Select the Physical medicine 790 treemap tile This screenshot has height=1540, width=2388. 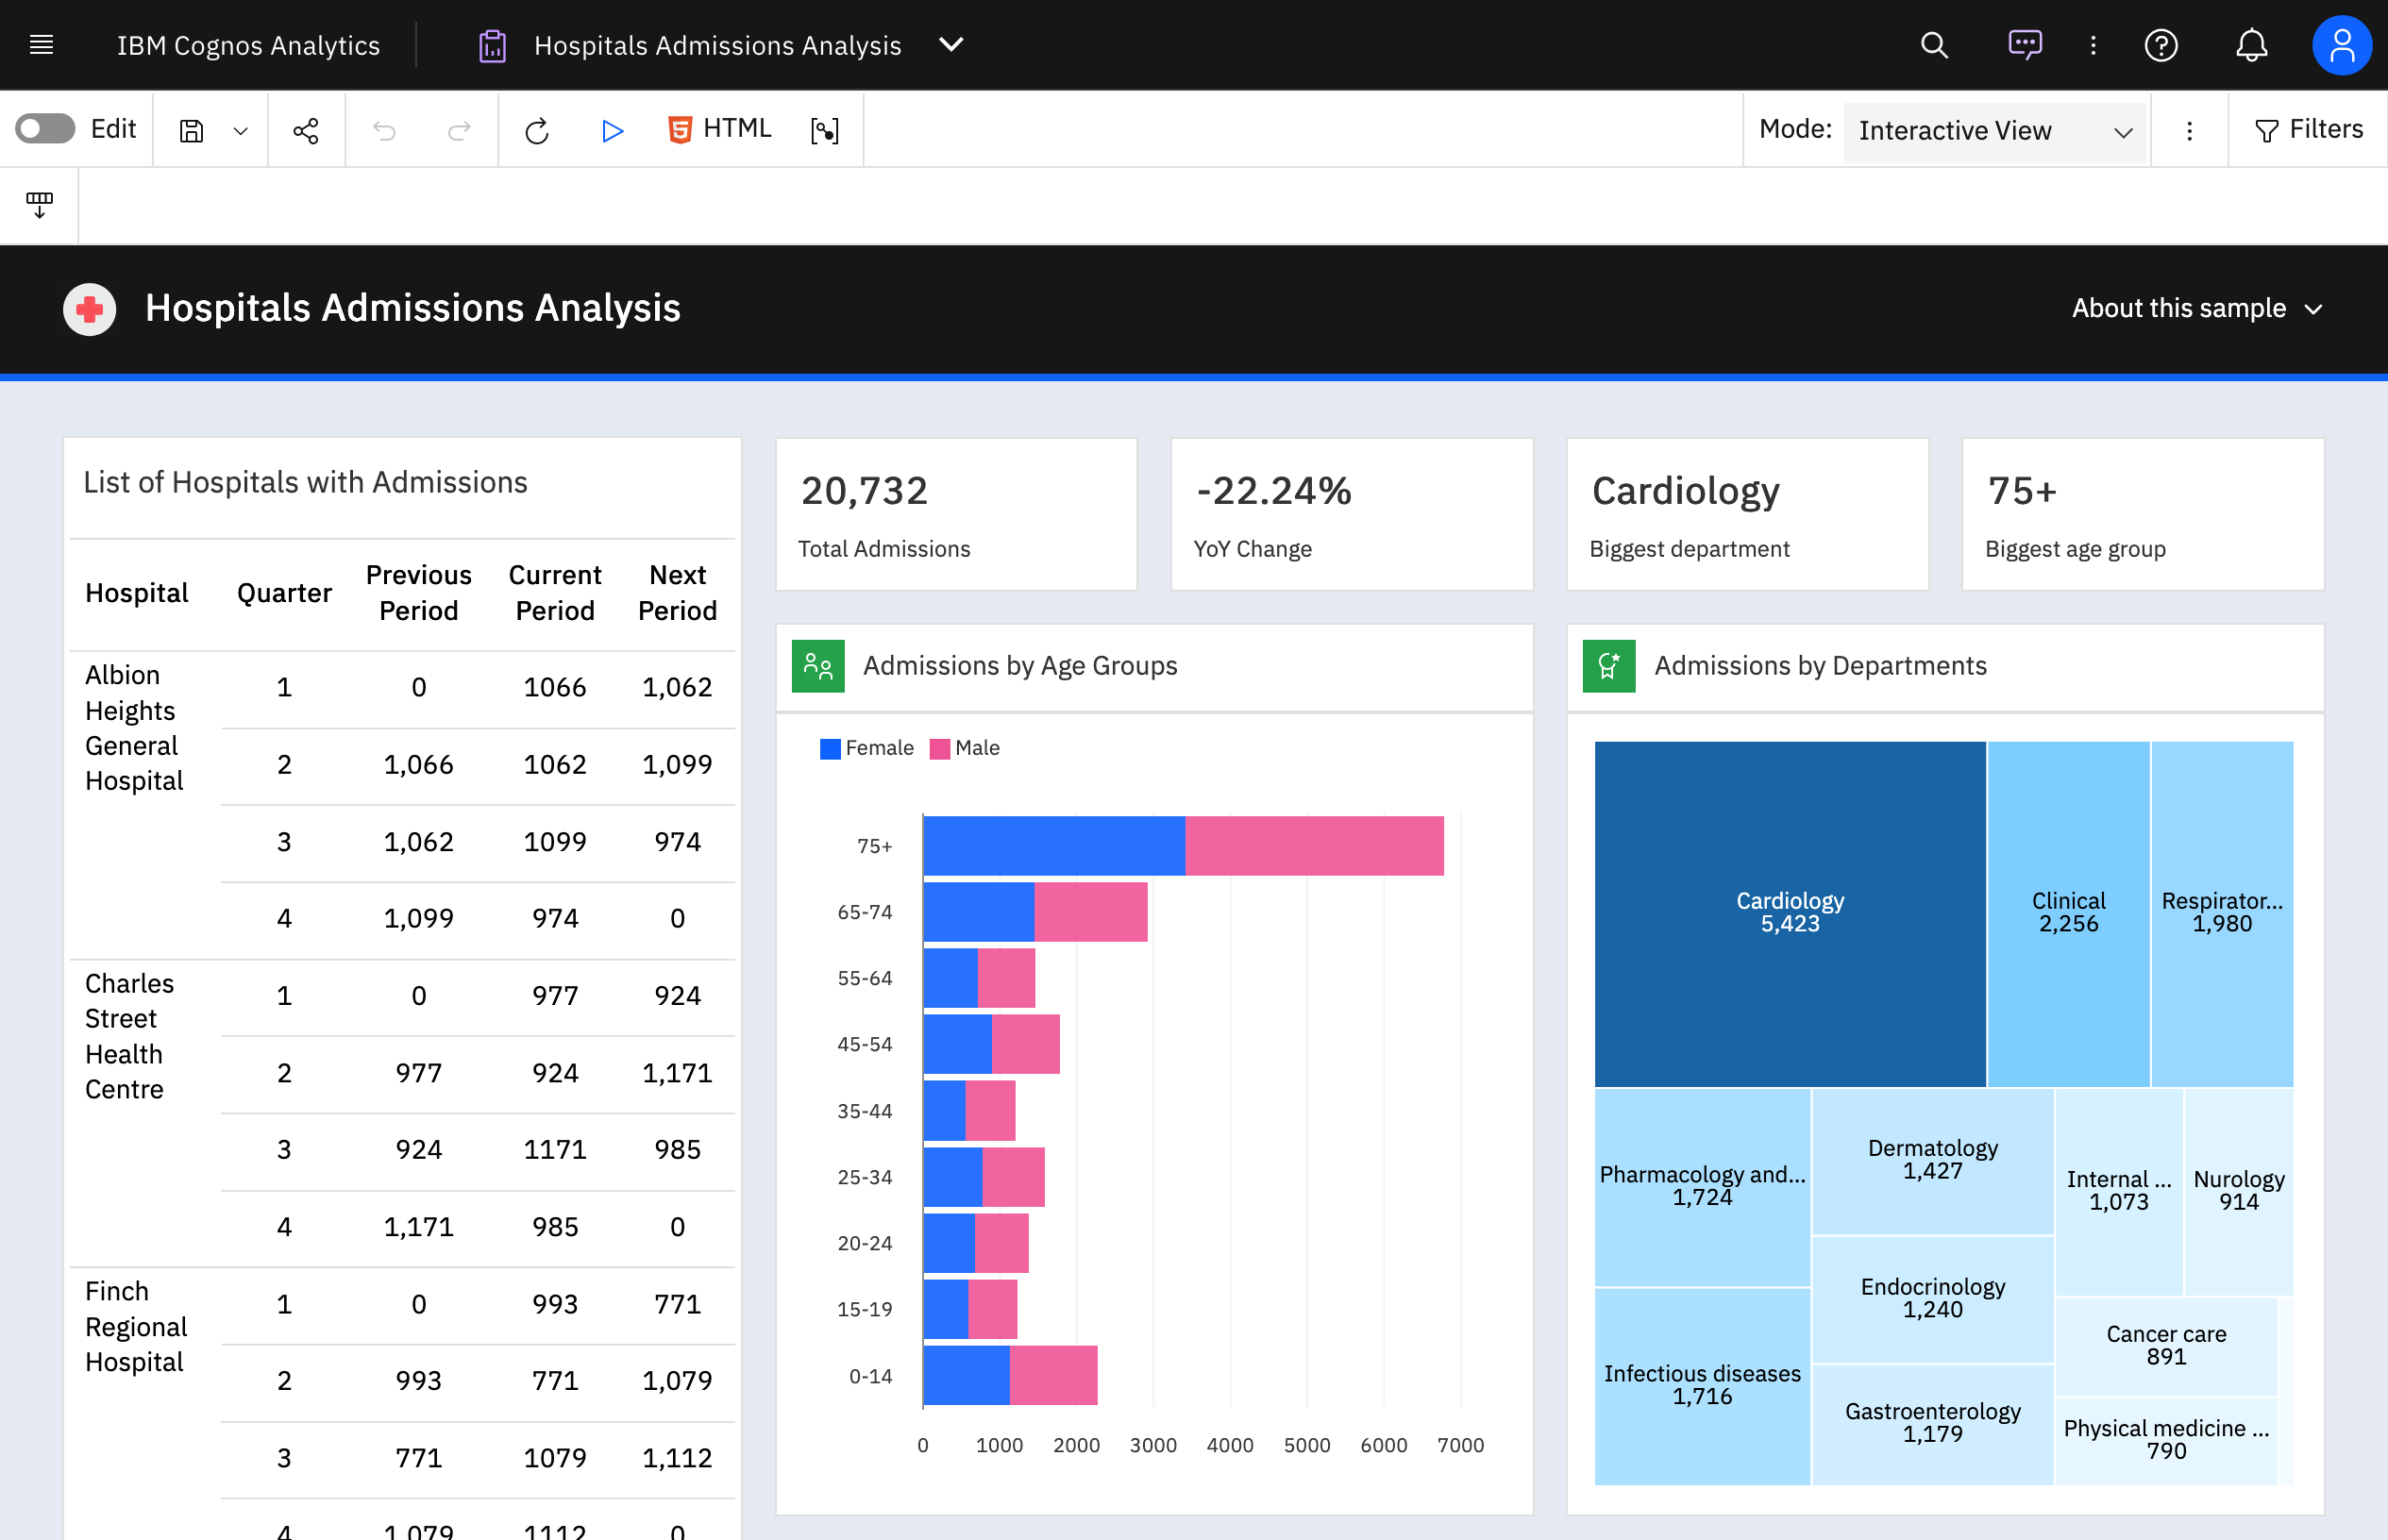[2166, 1441]
